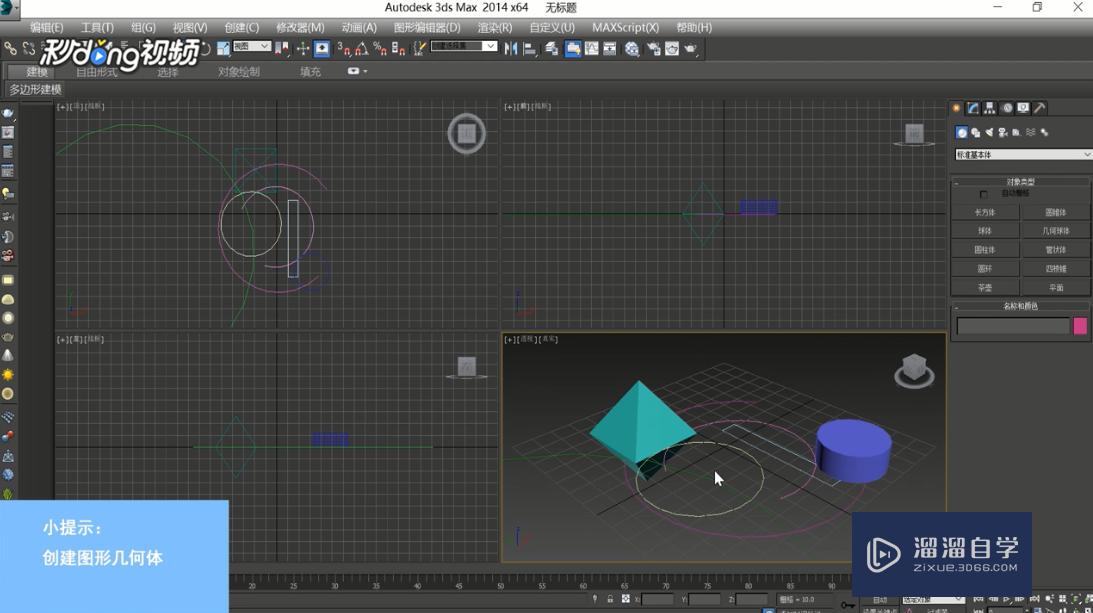Collapse the 名称和颜色 rollout

coord(1020,306)
